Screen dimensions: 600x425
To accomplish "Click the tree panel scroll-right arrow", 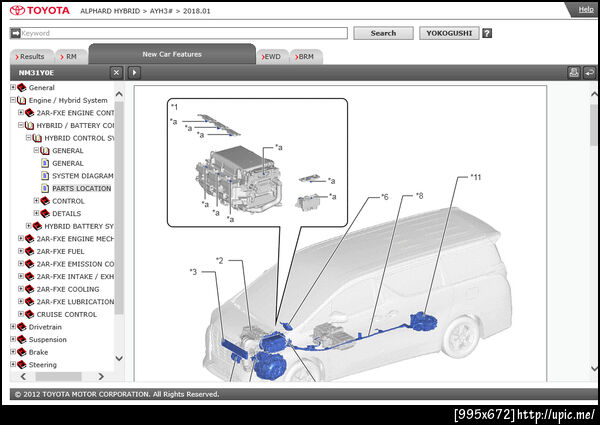I will pos(101,376).
